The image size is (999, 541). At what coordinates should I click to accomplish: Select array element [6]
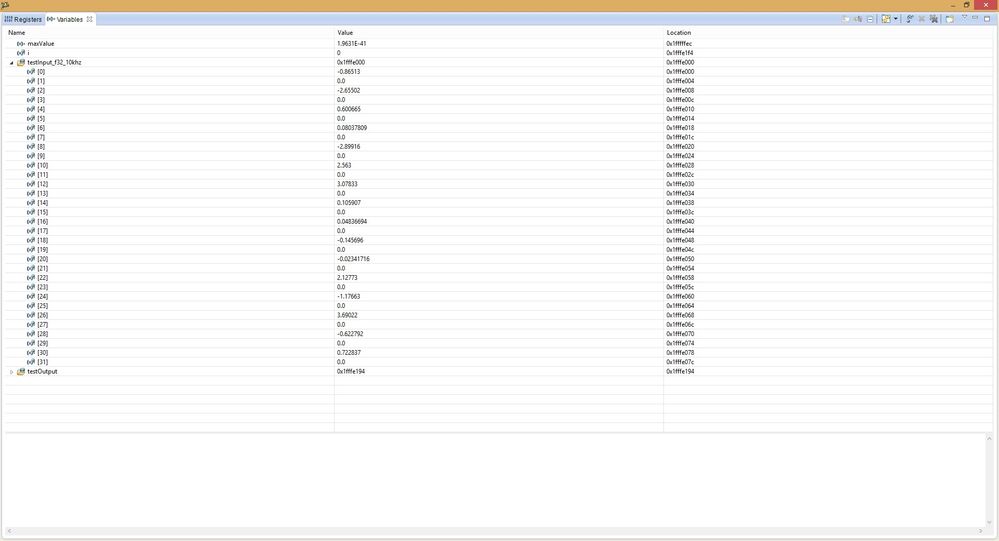(x=499, y=127)
